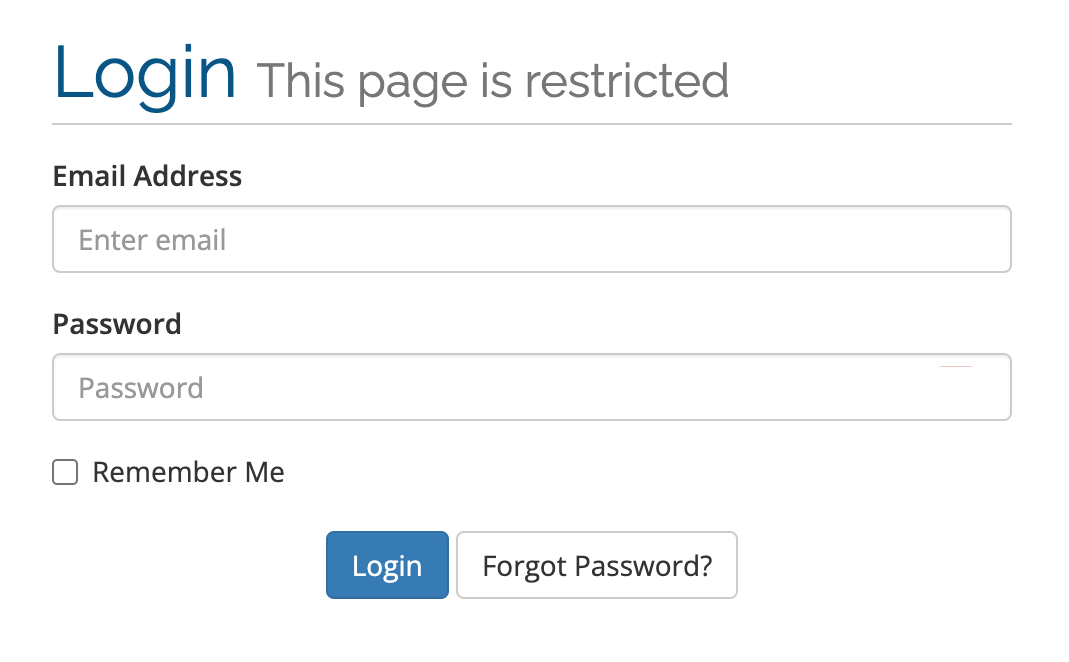Screen dimensions: 1069x662
Task: Click the 'This page is restricted' subtitle text
Action: [x=493, y=80]
